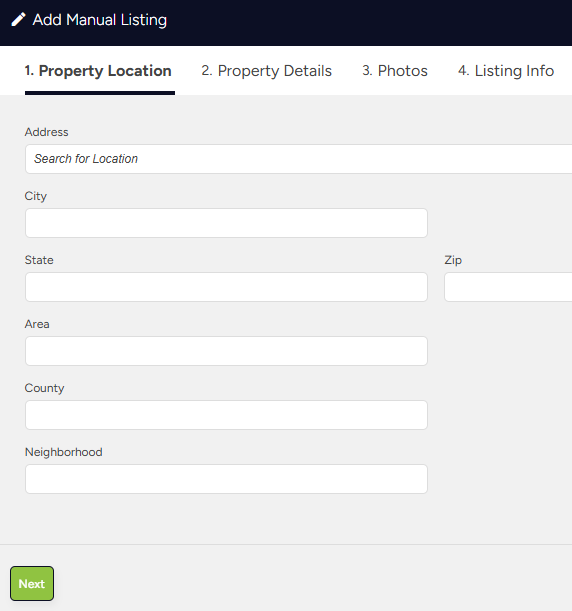Activate the Zip input field
This screenshot has height=611, width=572.
click(508, 287)
